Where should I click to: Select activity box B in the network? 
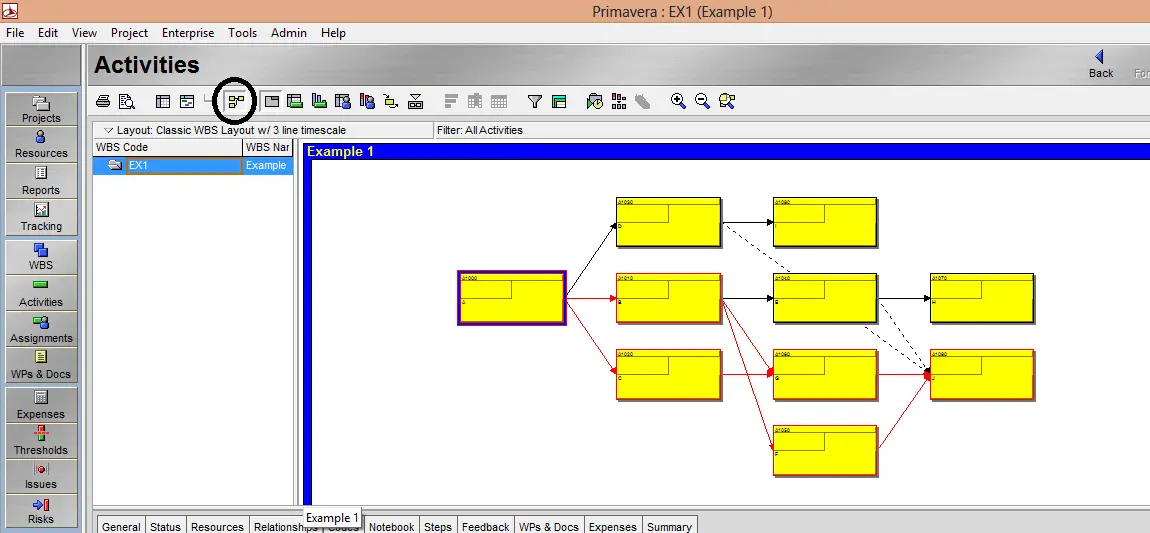coord(669,298)
